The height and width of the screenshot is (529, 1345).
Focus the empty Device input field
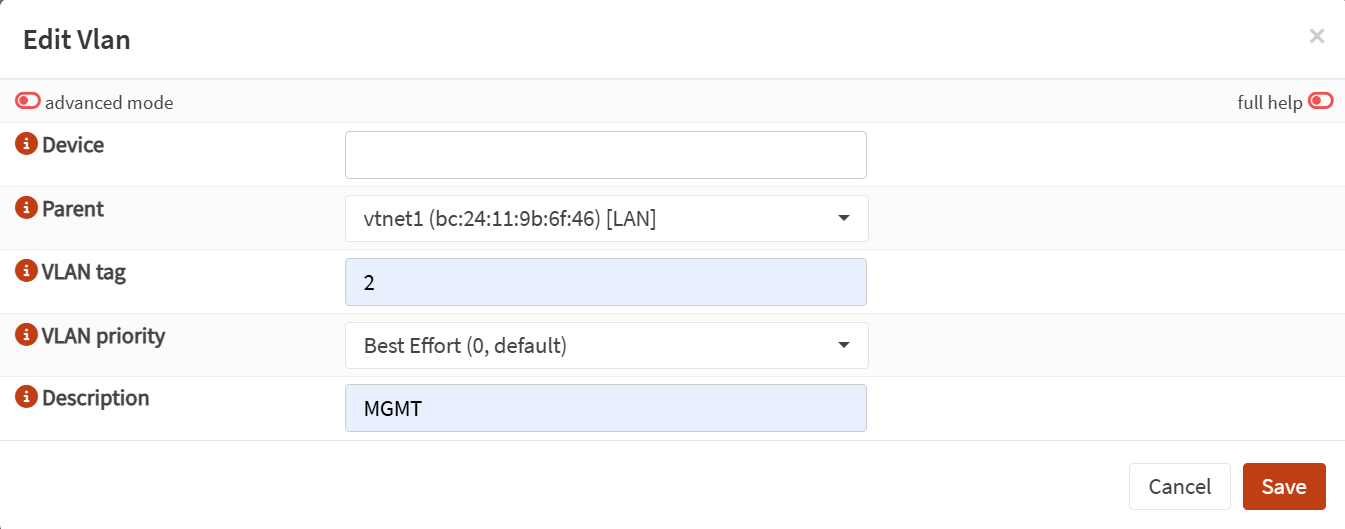coord(606,155)
